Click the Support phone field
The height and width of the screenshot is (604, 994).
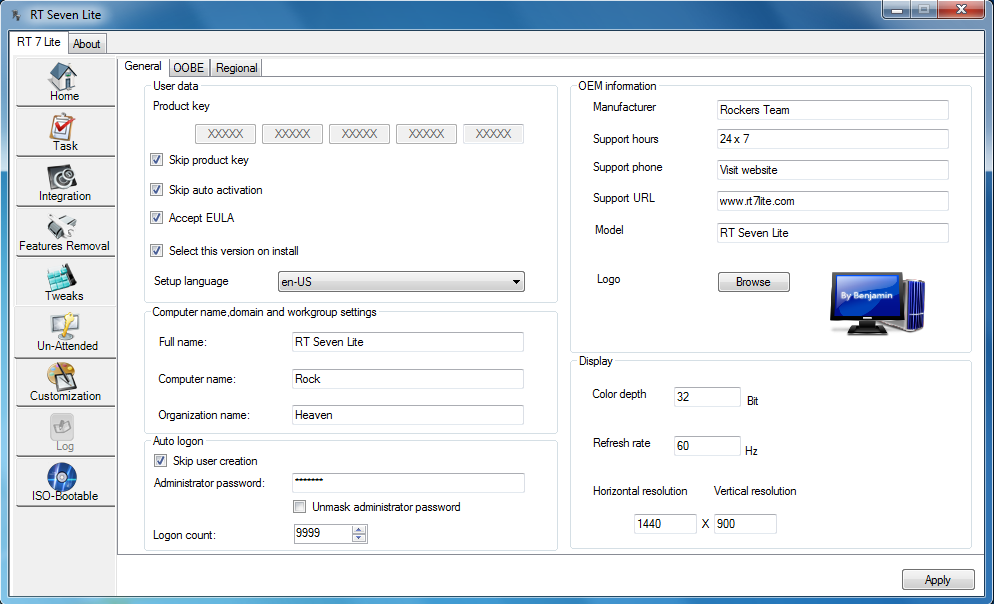[x=833, y=170]
